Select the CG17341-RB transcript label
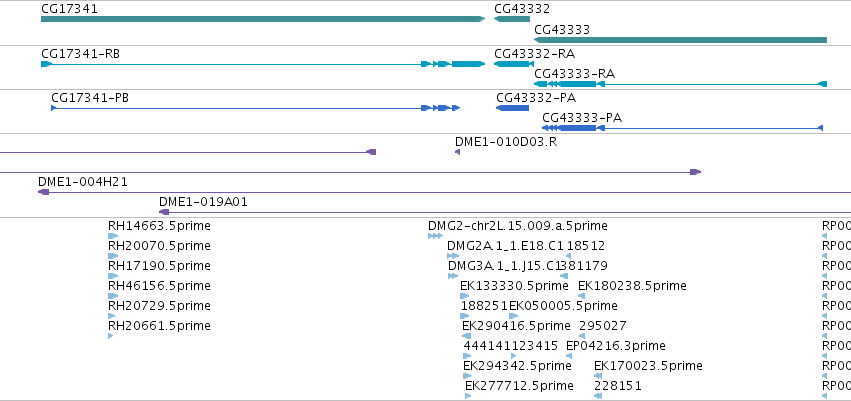This screenshot has height=401, width=851. (81, 54)
